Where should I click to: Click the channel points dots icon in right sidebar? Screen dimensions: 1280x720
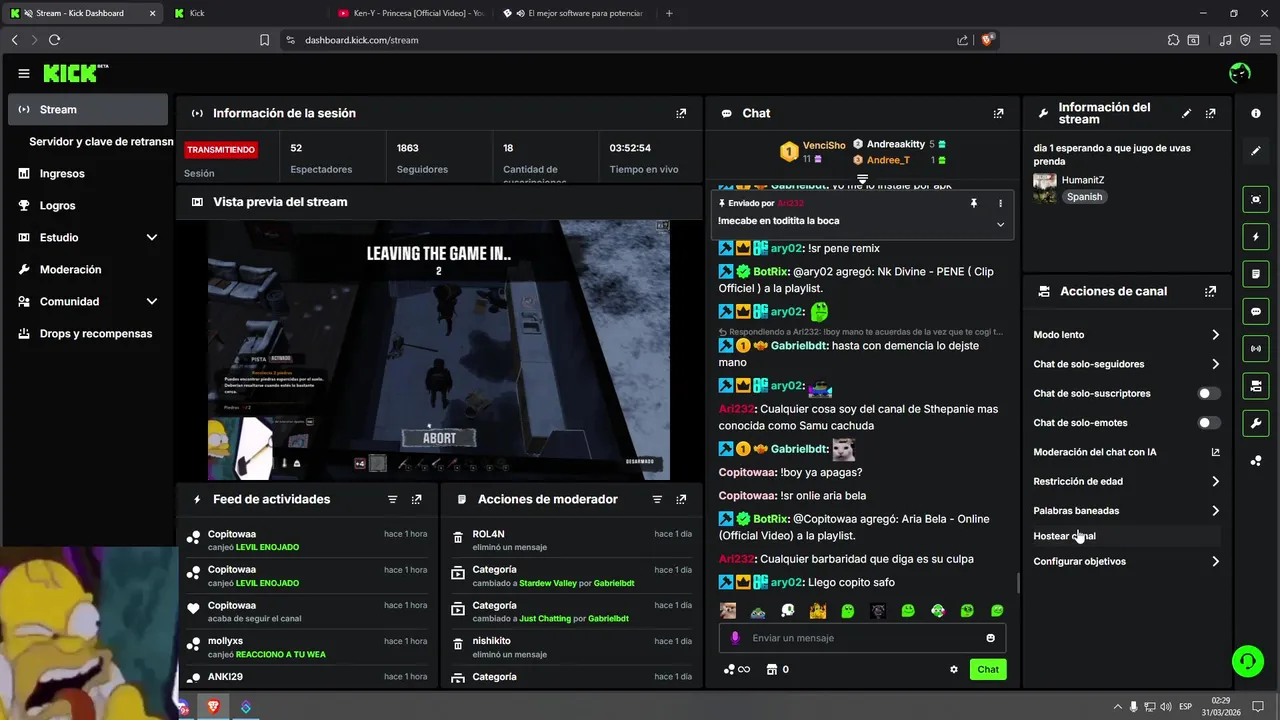pyautogui.click(x=1256, y=461)
